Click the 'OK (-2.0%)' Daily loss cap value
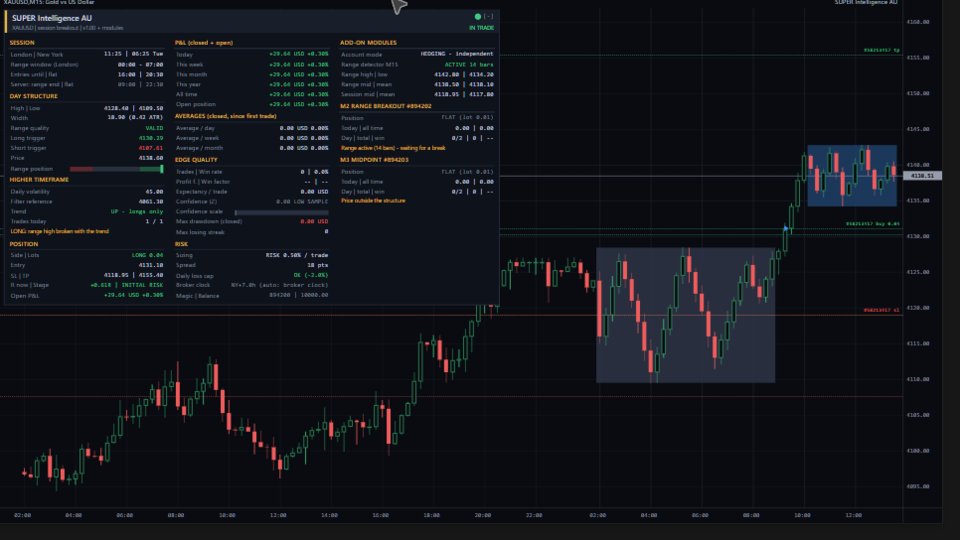 310,276
